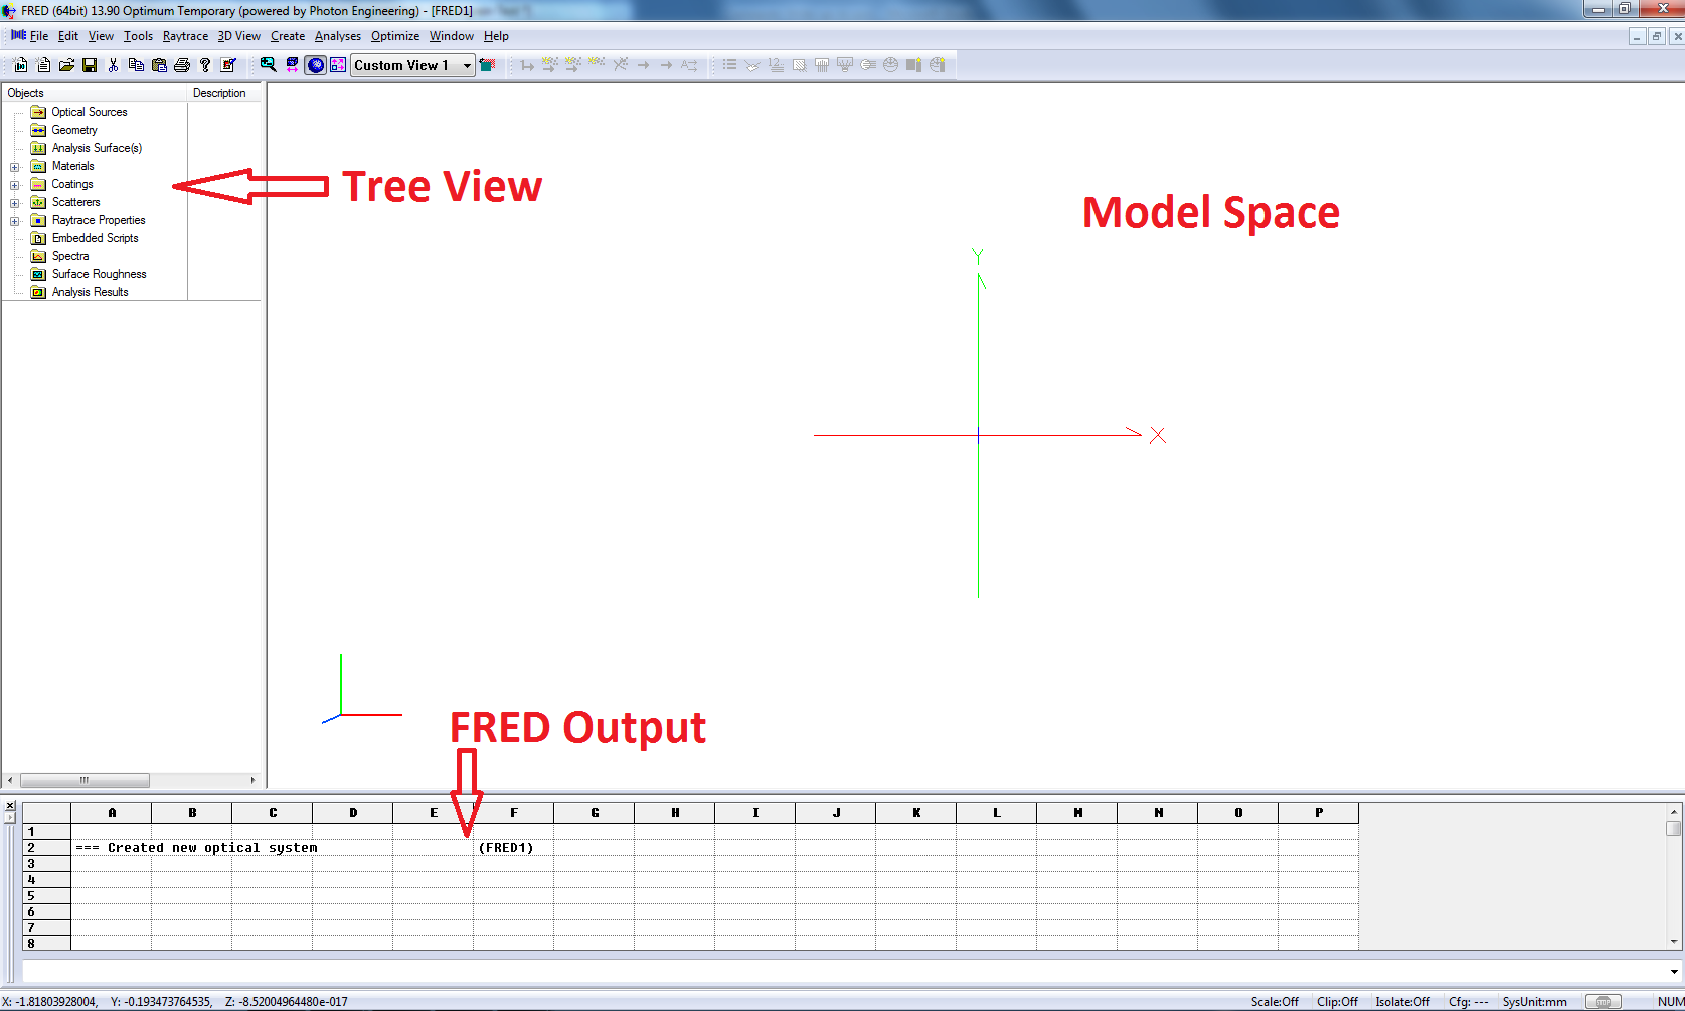
Task: Click the Description column header
Action: [219, 93]
